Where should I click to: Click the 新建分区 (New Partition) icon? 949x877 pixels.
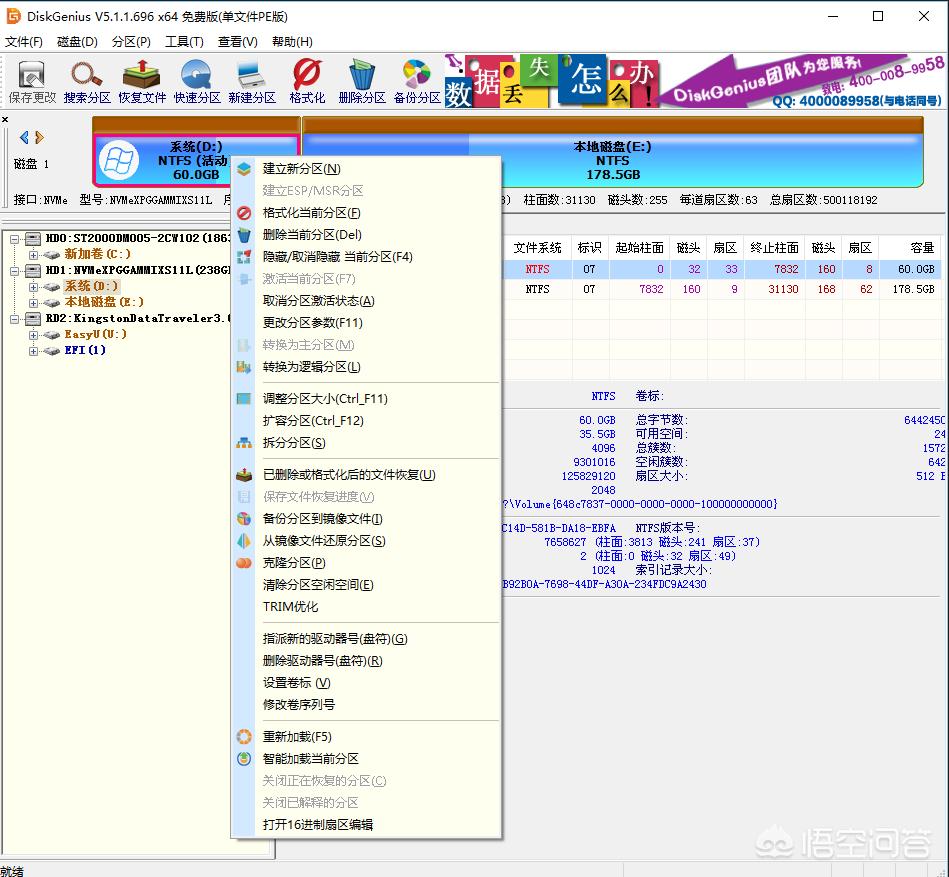(250, 78)
